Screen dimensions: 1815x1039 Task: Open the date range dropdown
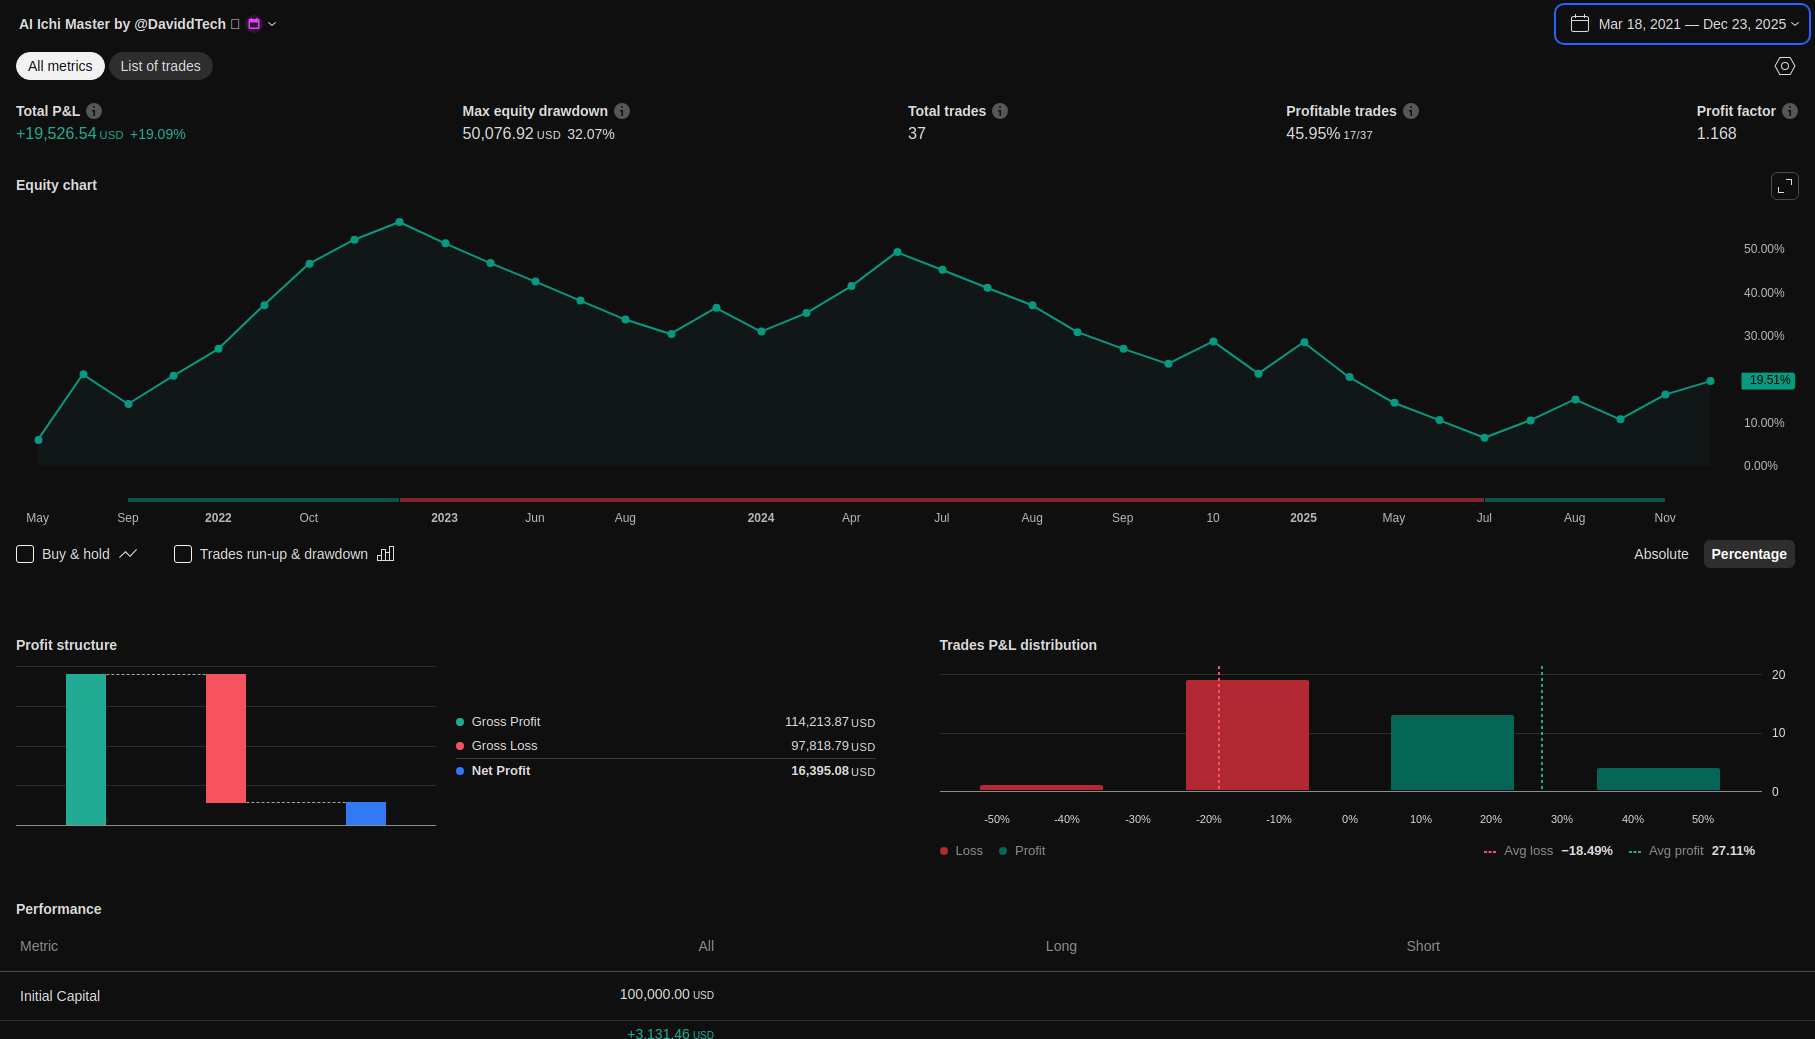point(1682,24)
